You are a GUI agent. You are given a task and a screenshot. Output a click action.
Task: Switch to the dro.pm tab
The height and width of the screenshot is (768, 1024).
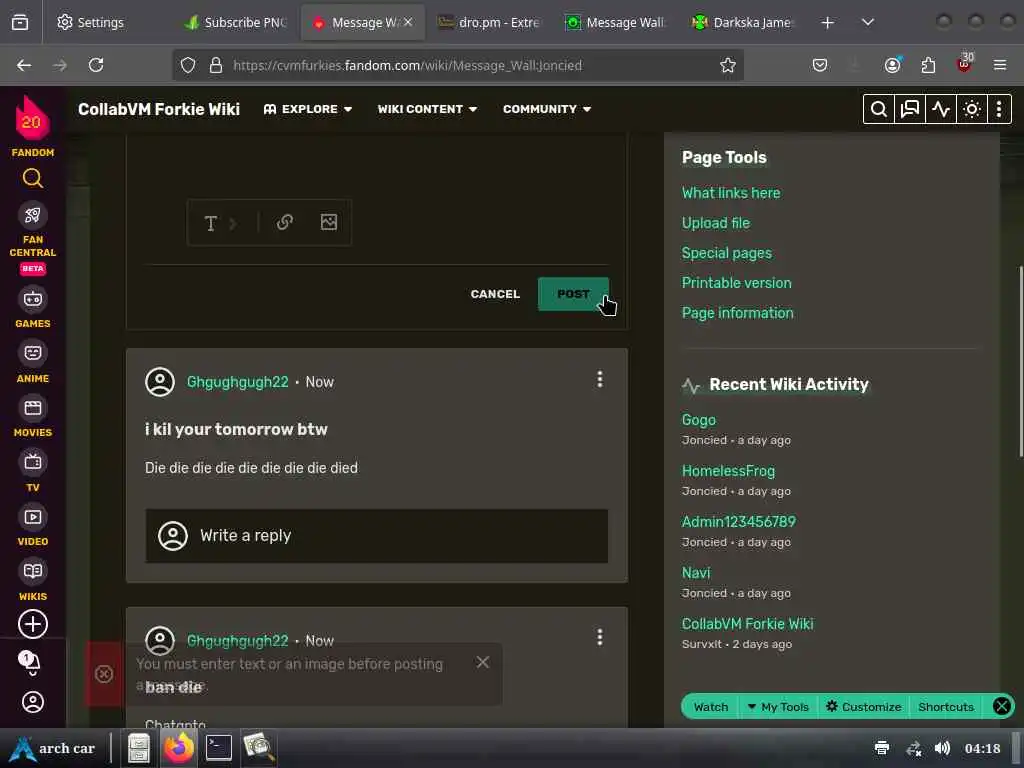pyautogui.click(x=489, y=22)
